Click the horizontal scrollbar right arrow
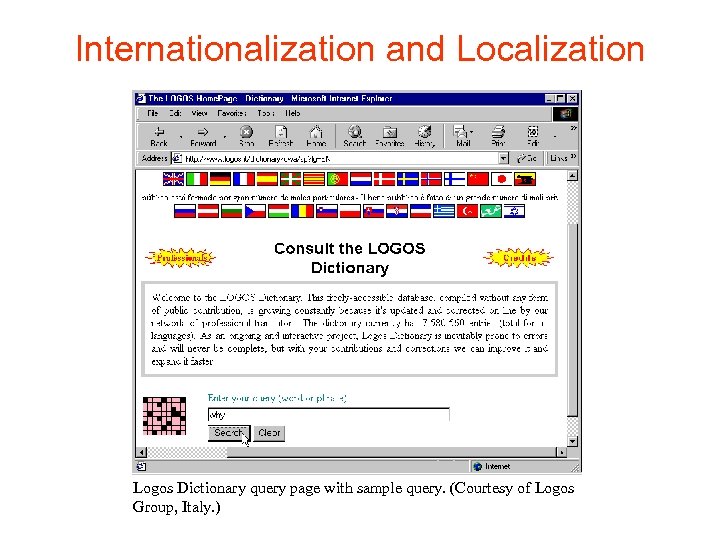720x540 pixels. pos(562,452)
